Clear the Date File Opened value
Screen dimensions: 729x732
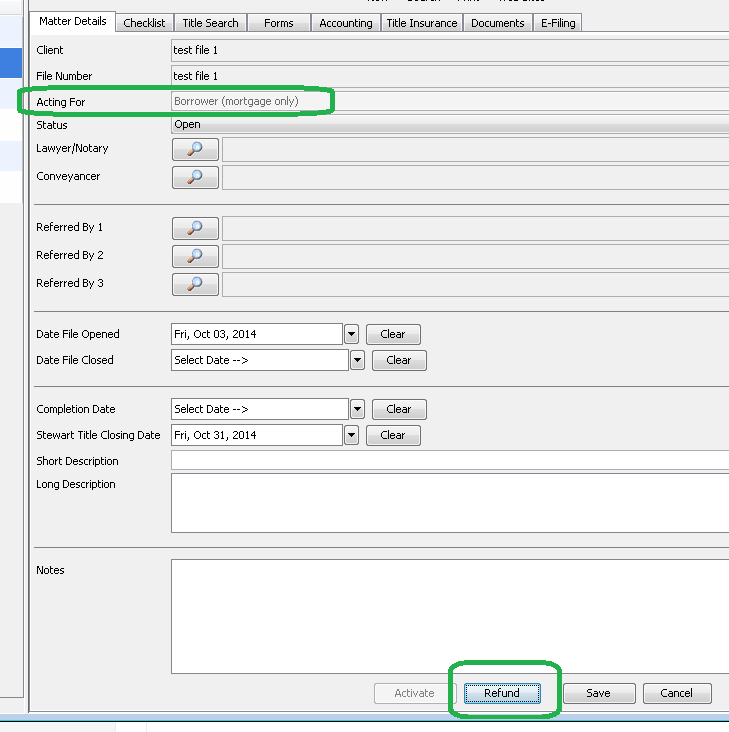[393, 334]
